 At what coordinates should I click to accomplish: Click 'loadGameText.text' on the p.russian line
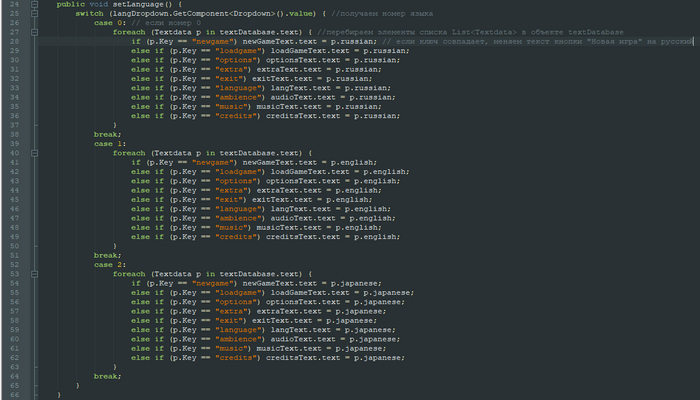[x=310, y=51]
